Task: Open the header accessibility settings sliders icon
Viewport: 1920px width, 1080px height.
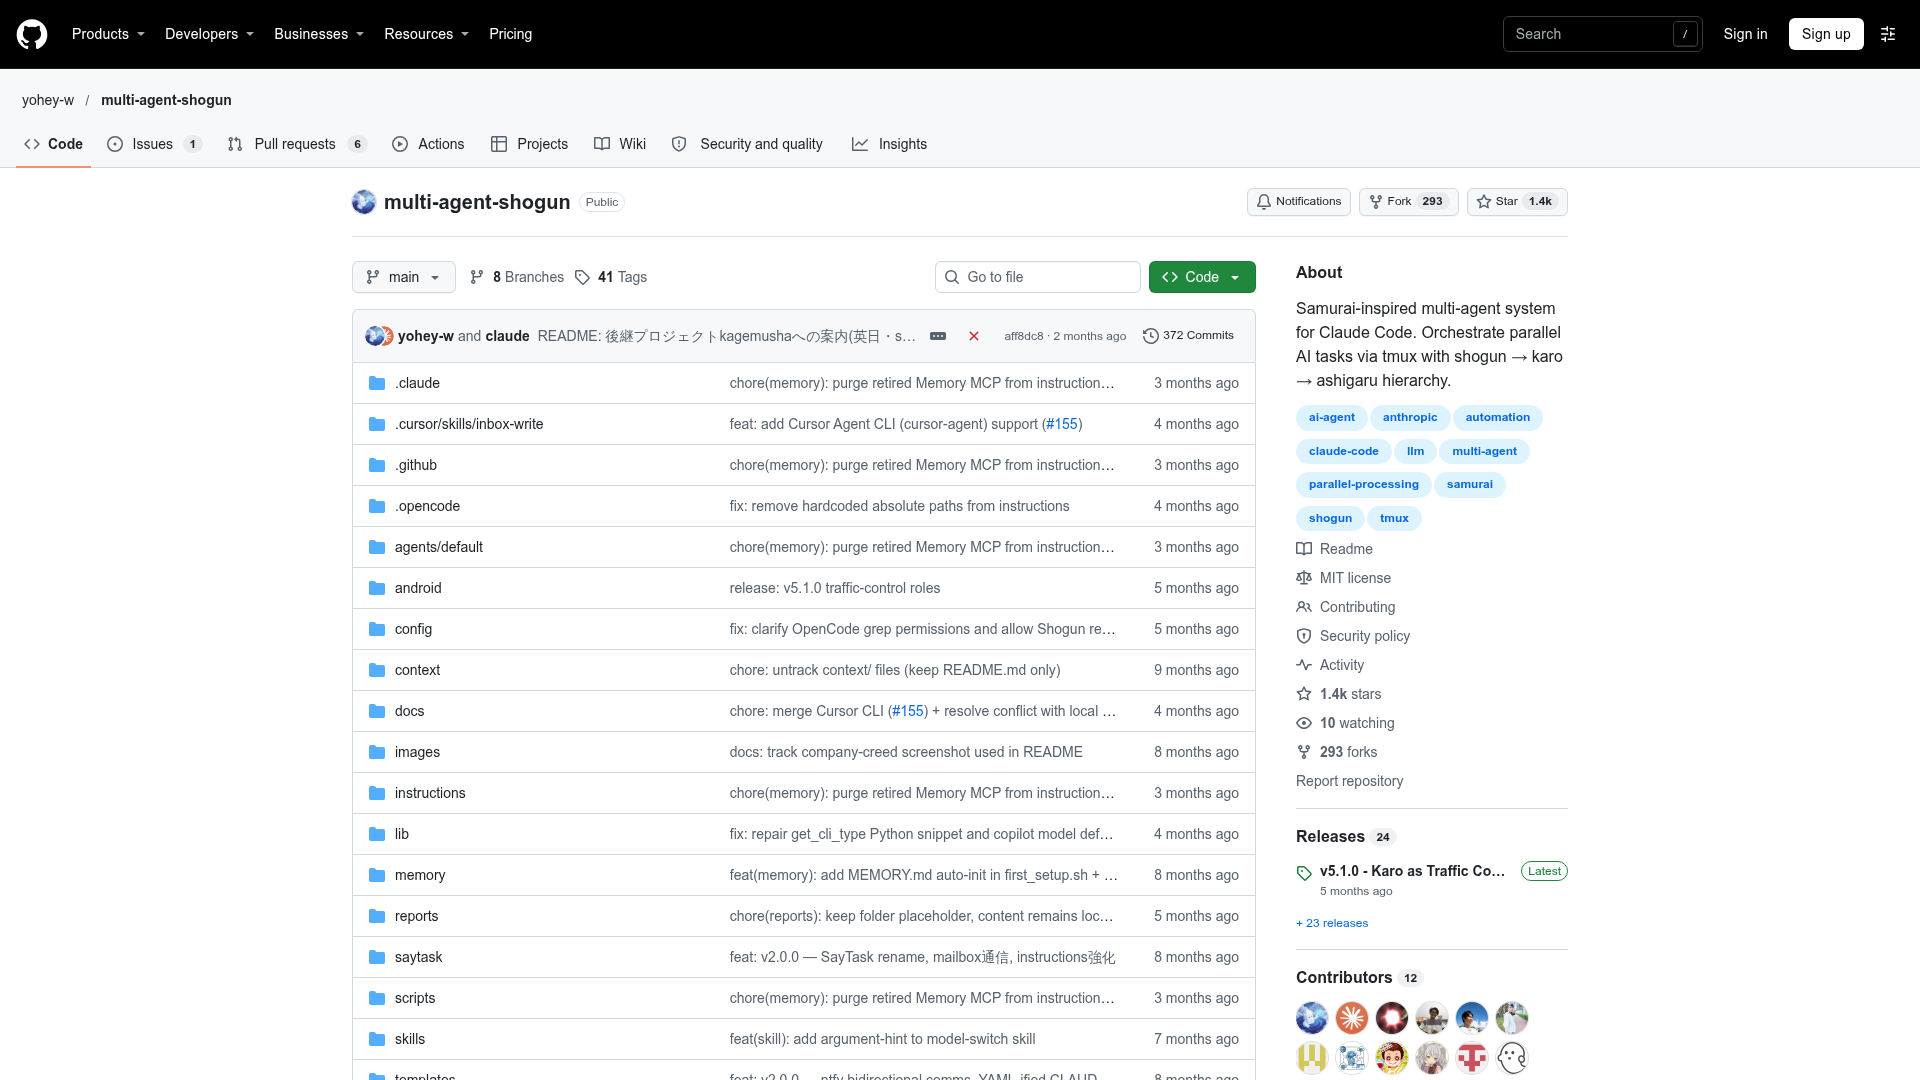Action: [1888, 34]
